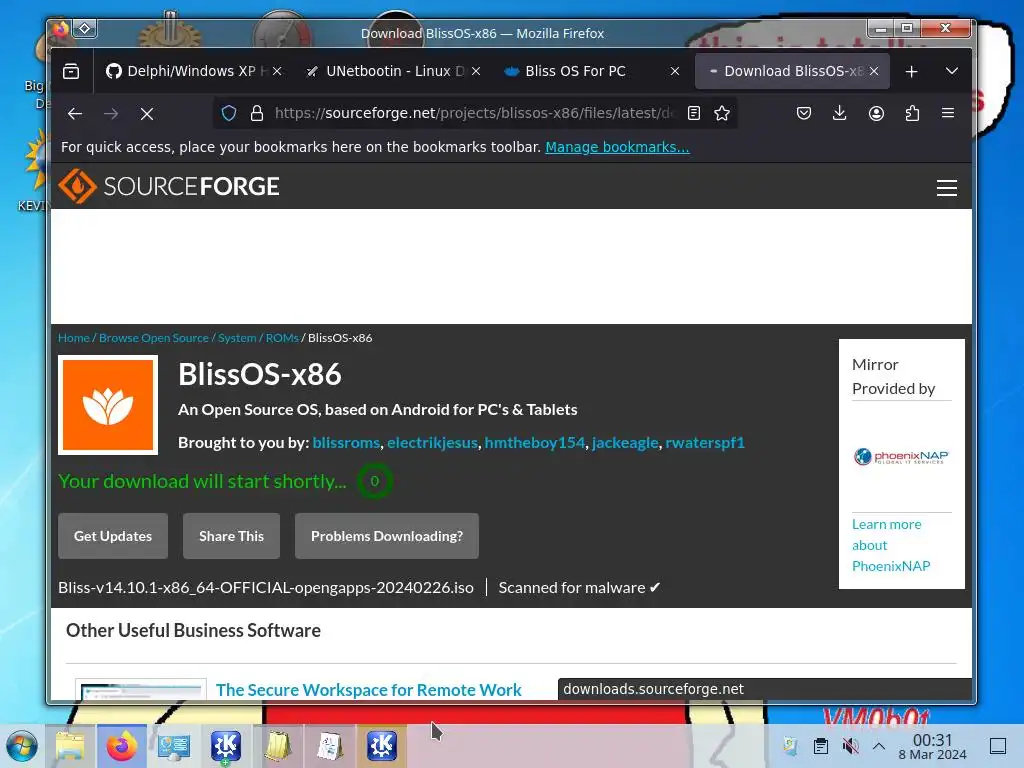The width and height of the screenshot is (1024, 768).
Task: Go back to previous page
Action: [75, 114]
